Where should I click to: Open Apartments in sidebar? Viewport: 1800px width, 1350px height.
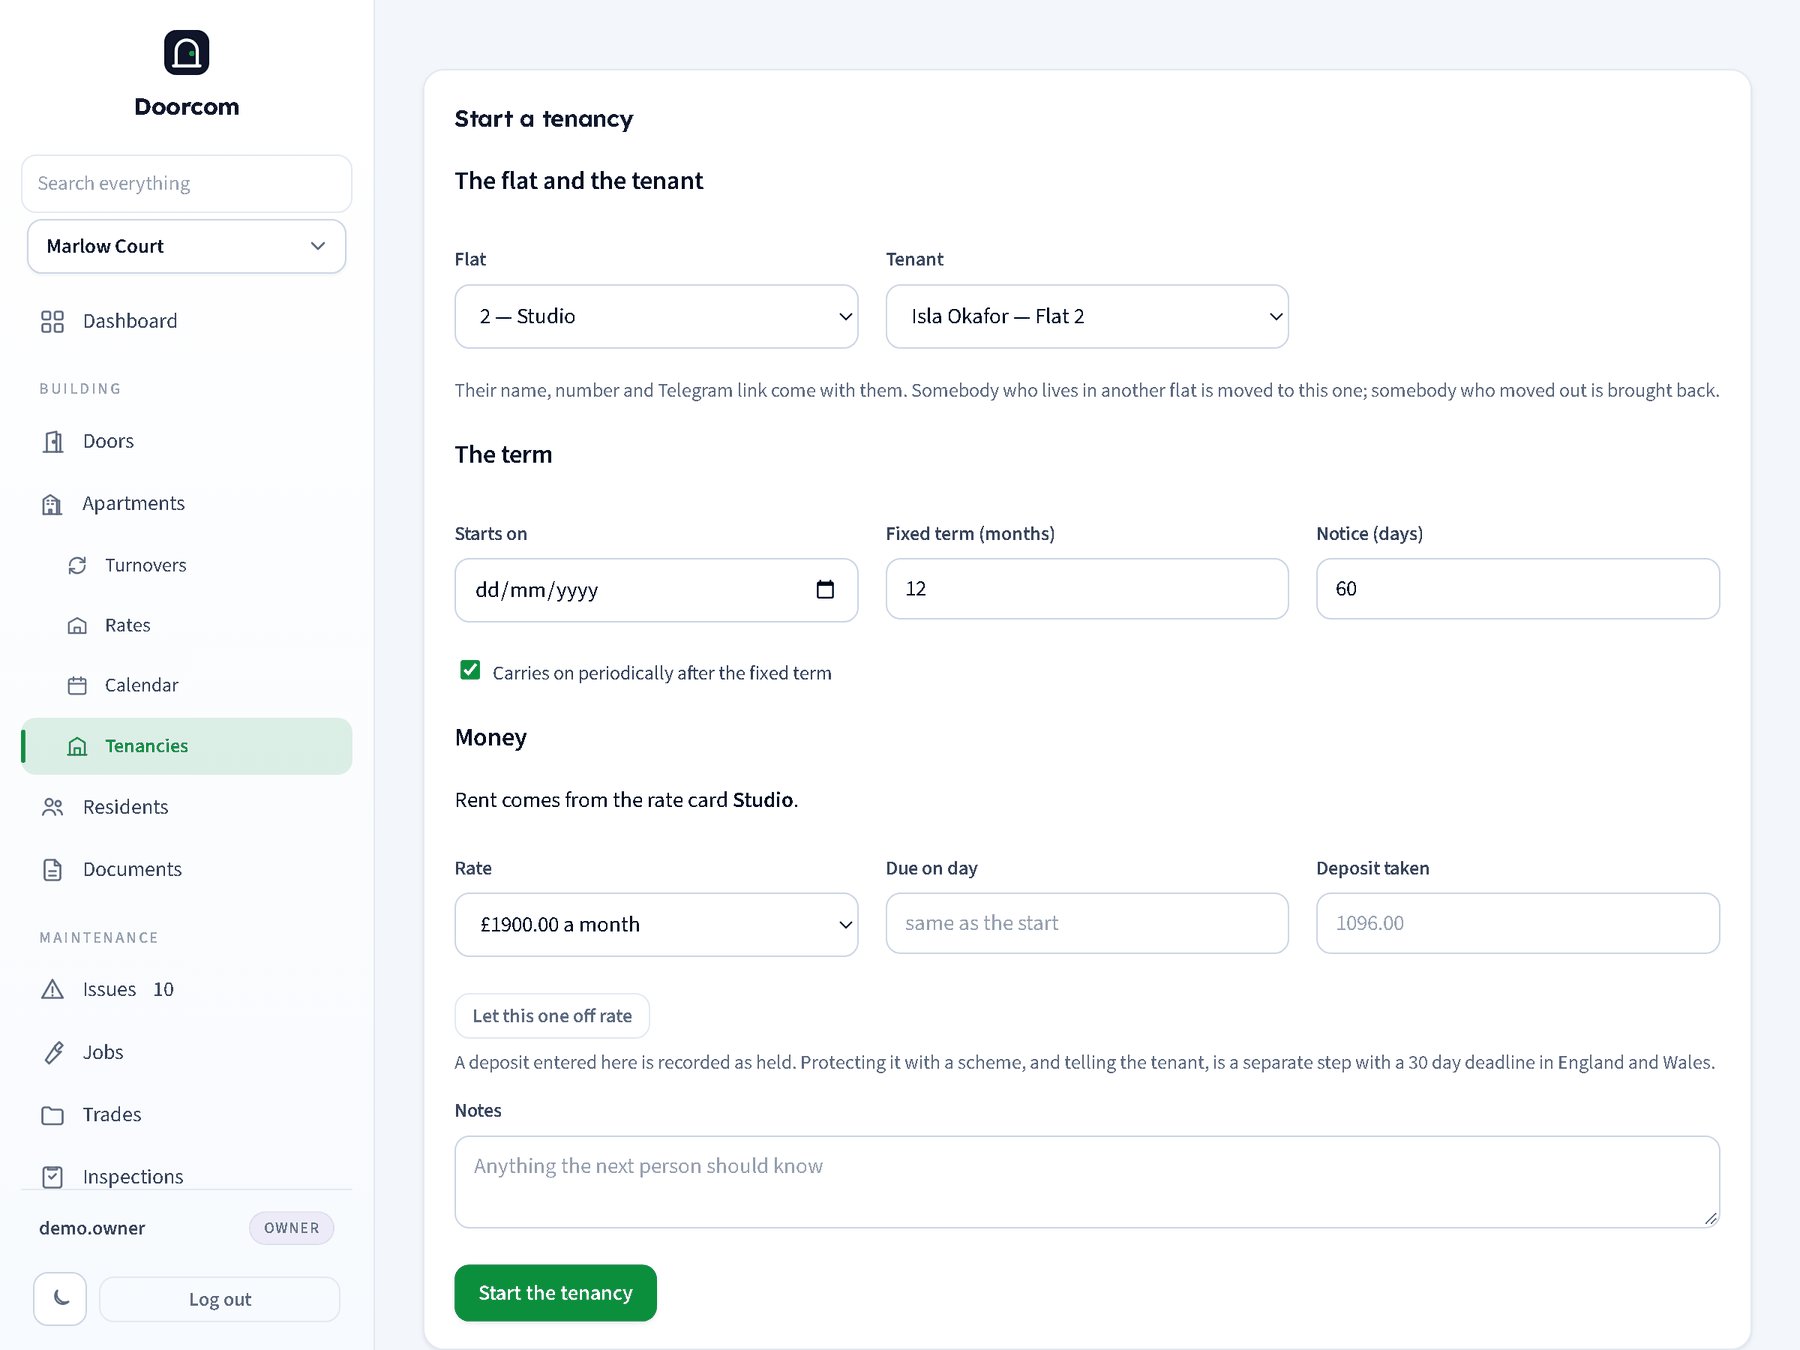click(x=186, y=503)
